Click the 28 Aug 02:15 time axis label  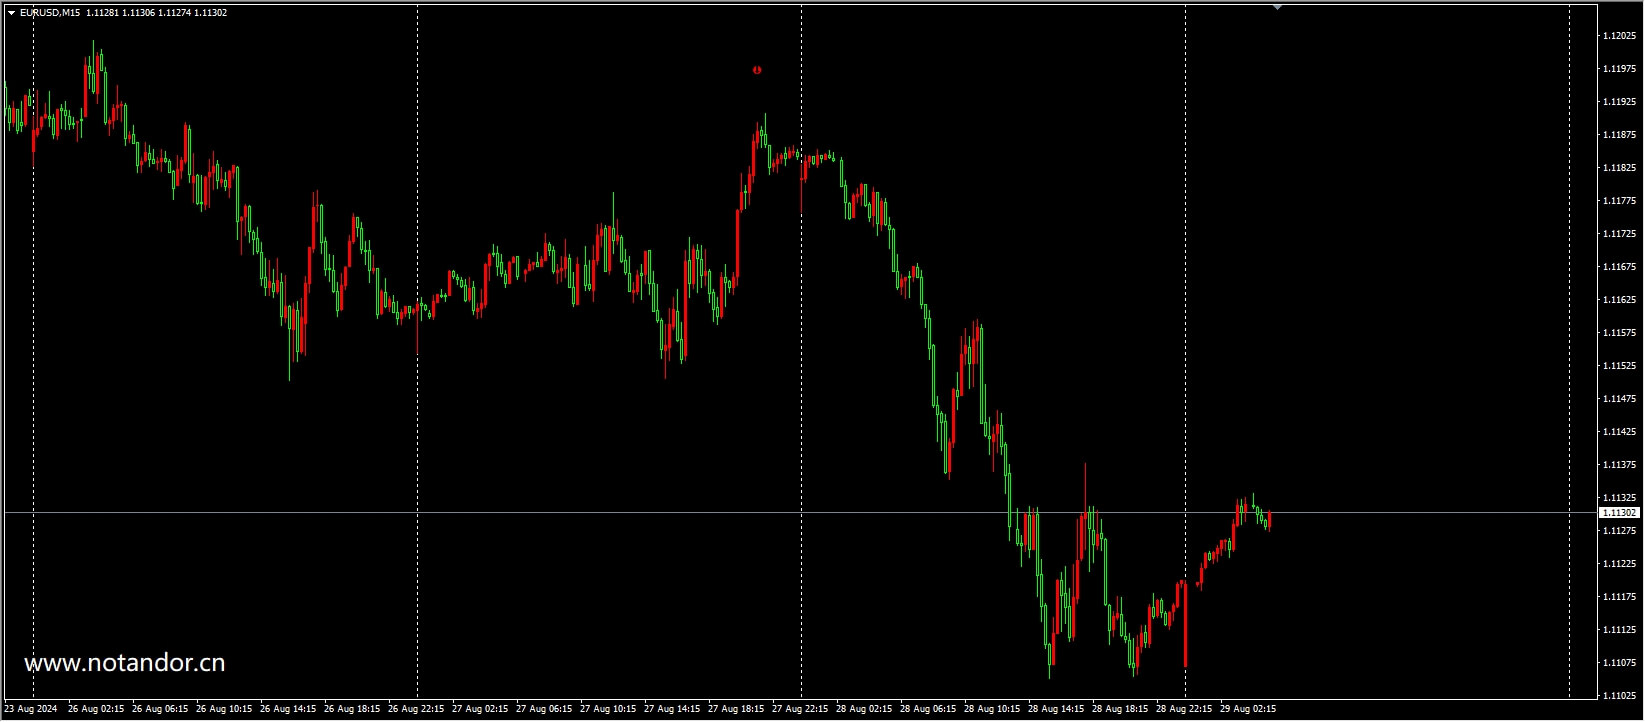tap(864, 709)
